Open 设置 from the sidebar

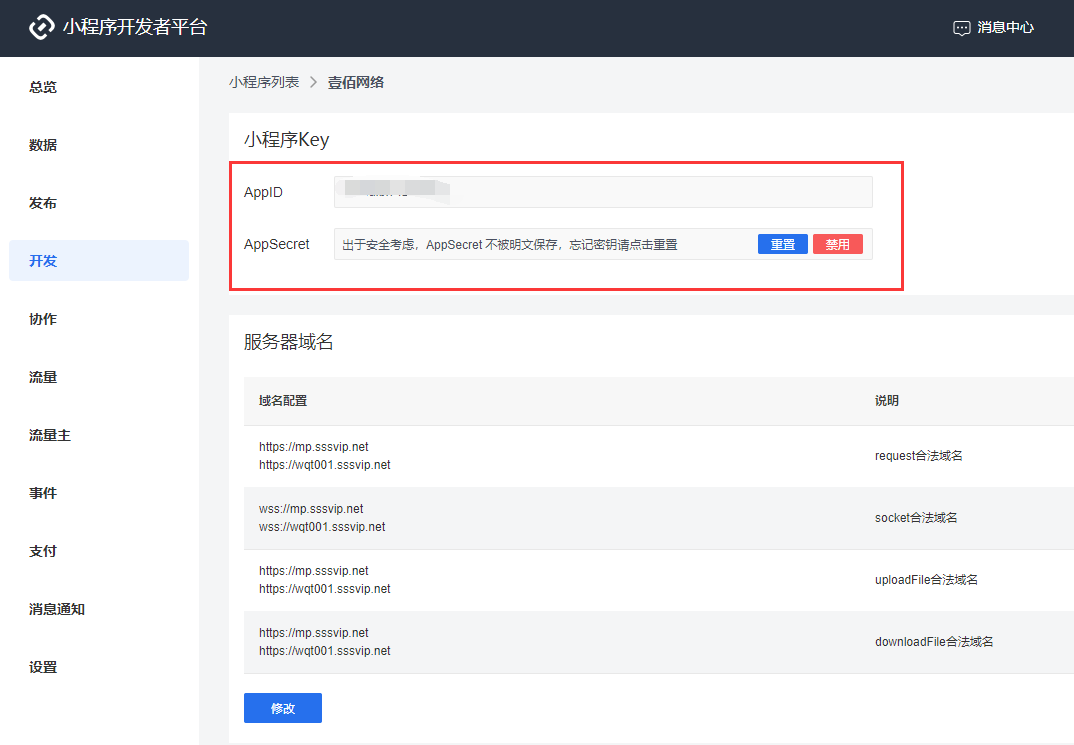[43, 667]
